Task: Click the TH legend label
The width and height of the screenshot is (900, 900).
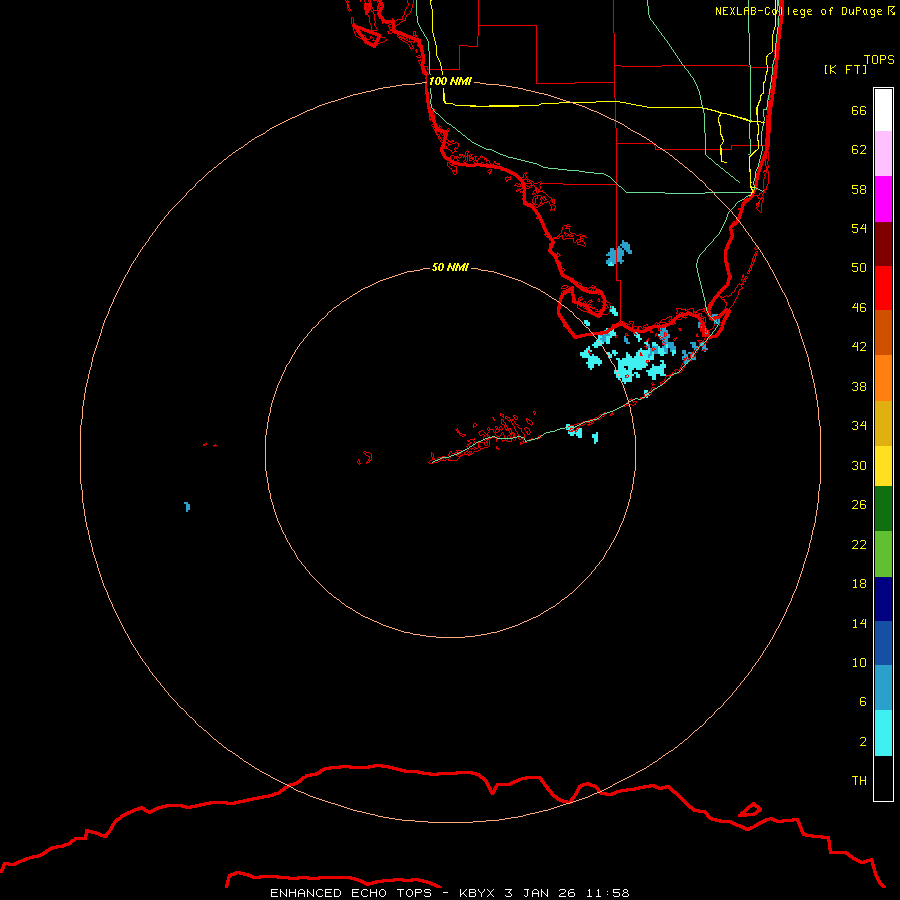Action: coord(859,780)
